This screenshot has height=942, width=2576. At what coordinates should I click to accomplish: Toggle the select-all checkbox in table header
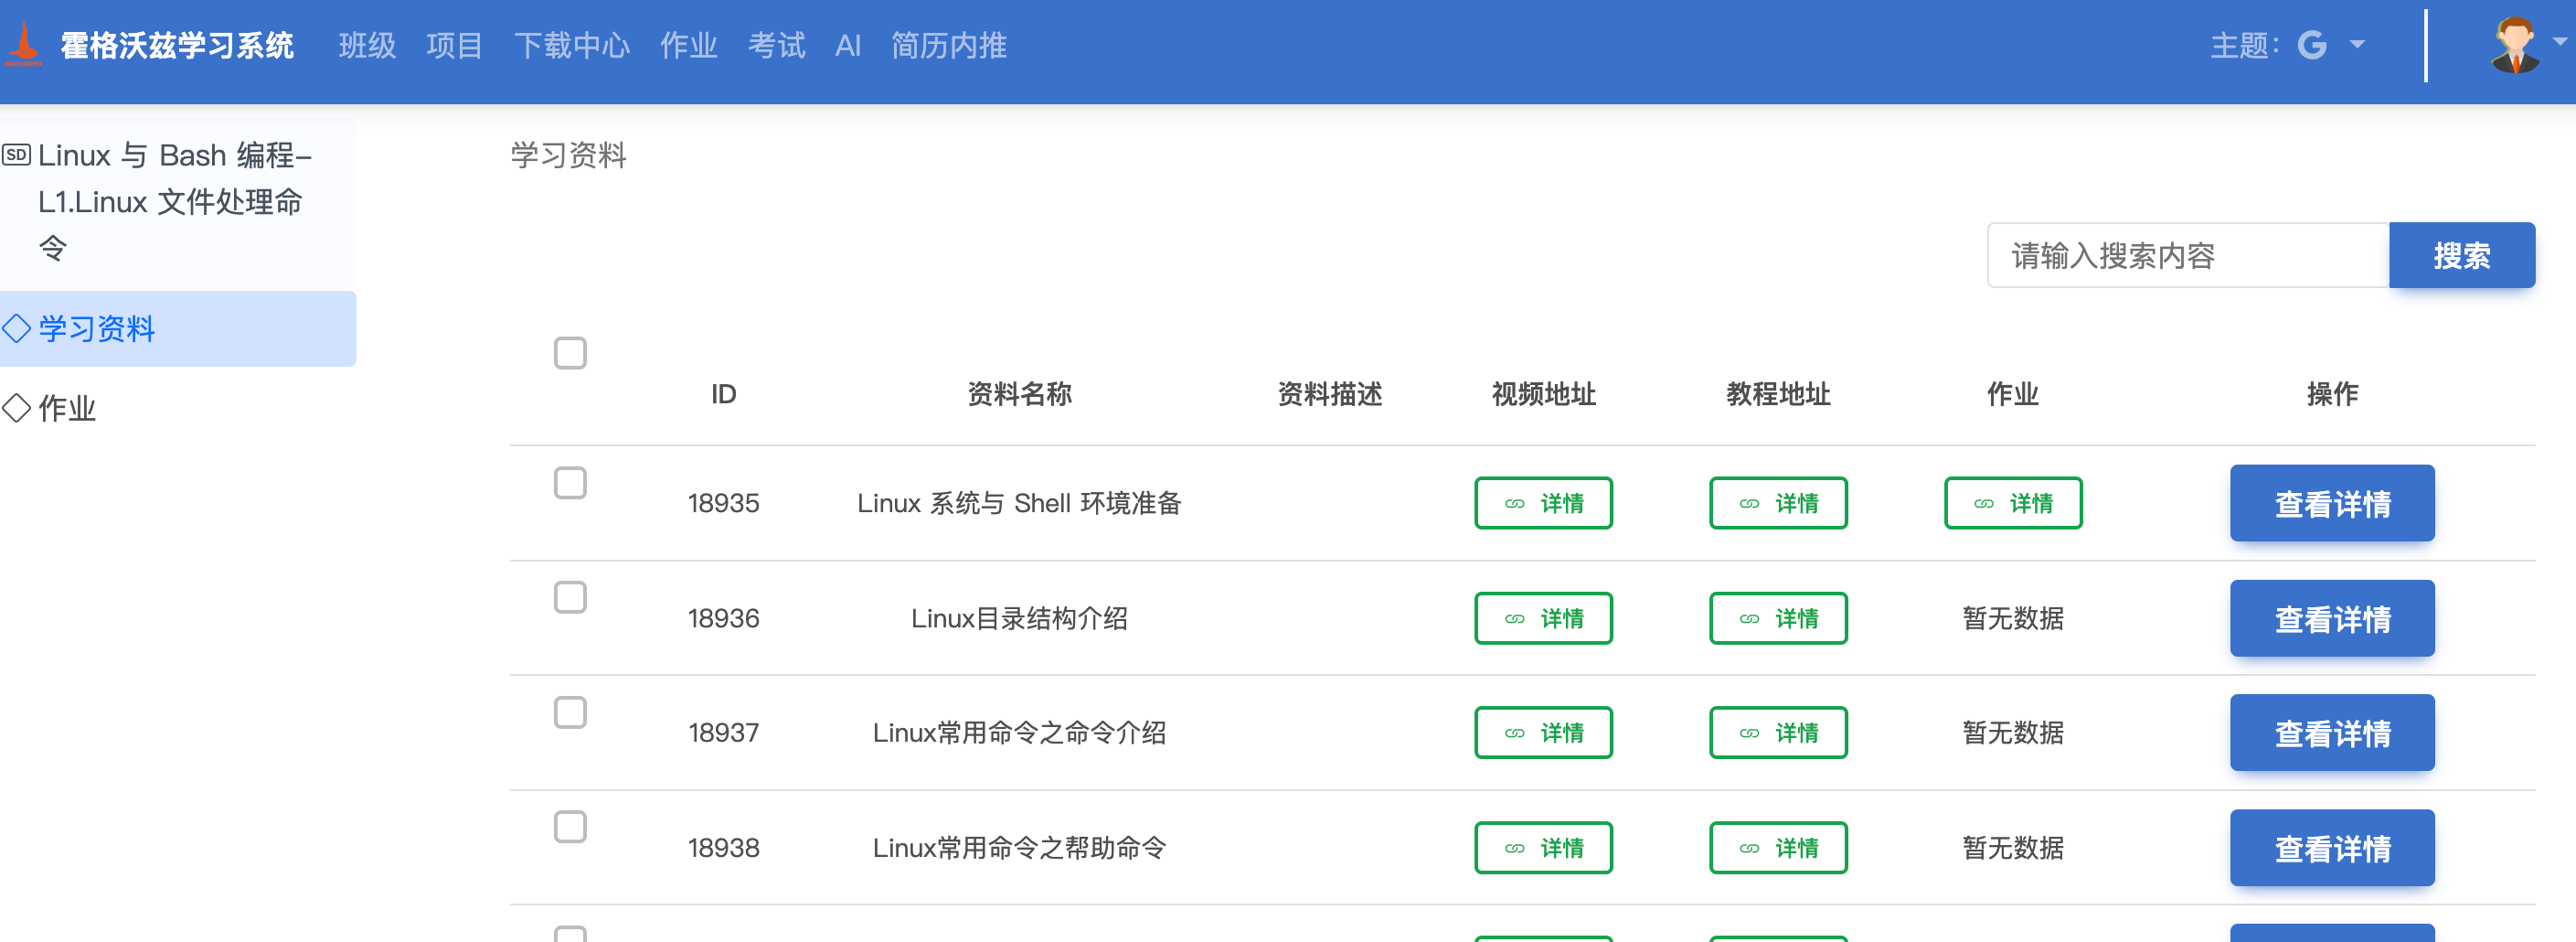570,353
